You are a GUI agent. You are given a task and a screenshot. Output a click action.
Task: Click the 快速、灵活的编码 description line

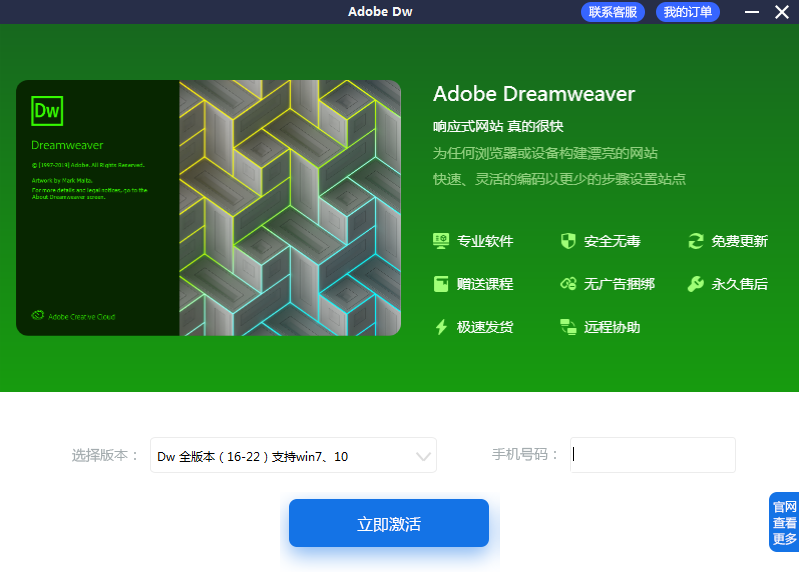559,179
